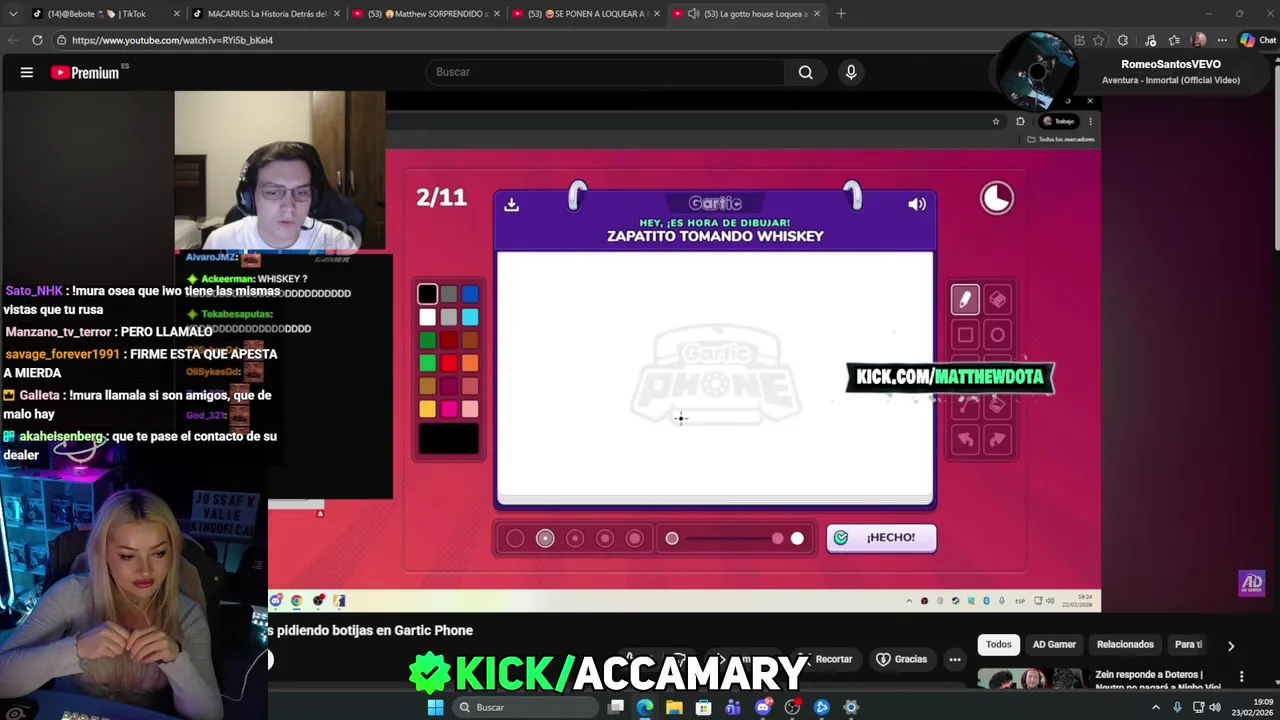Pick the cyan color swatch
Image resolution: width=1280 pixels, height=720 pixels.
(x=470, y=317)
